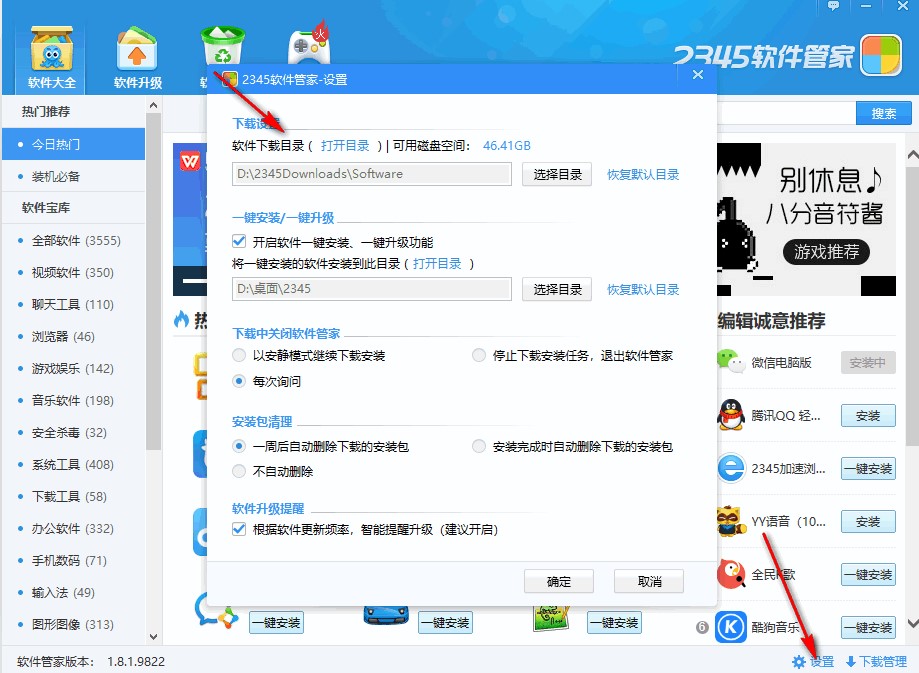Close the settings dialog
Image resolution: width=919 pixels, height=673 pixels.
tap(697, 75)
